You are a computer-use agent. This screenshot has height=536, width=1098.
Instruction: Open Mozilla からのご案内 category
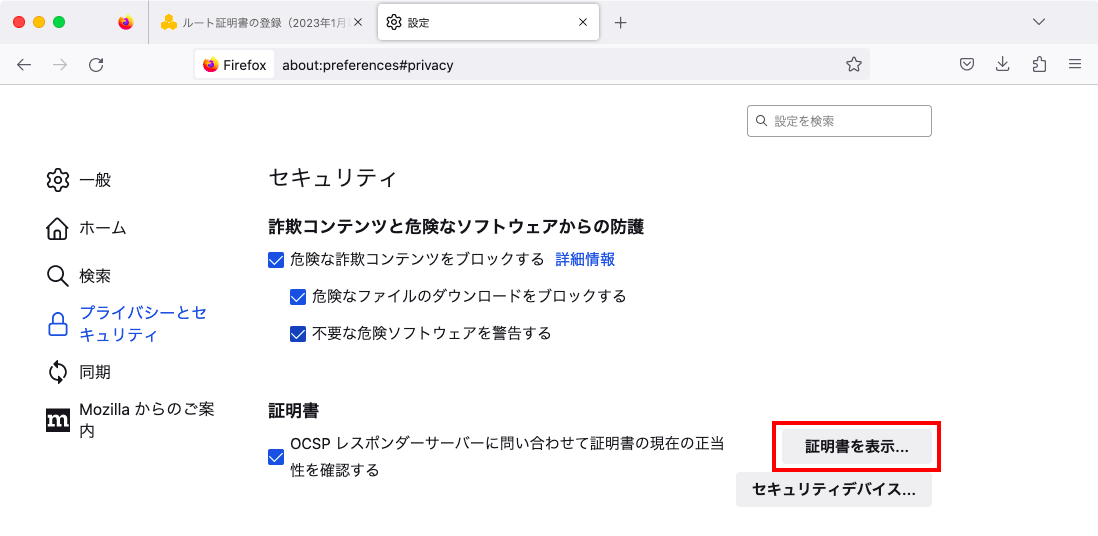132,420
